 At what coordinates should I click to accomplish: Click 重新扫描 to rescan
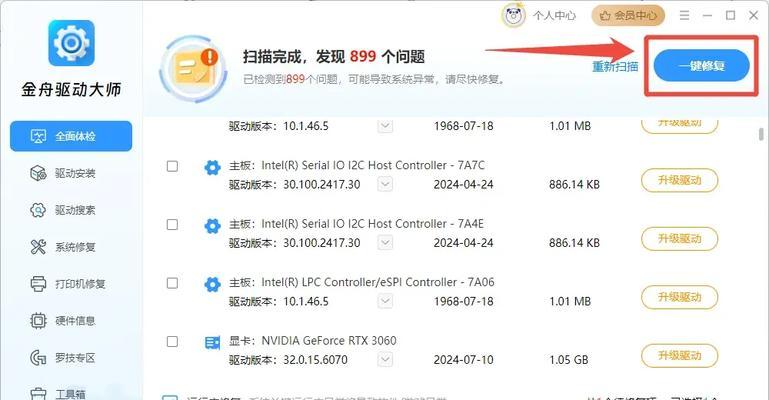(x=615, y=66)
